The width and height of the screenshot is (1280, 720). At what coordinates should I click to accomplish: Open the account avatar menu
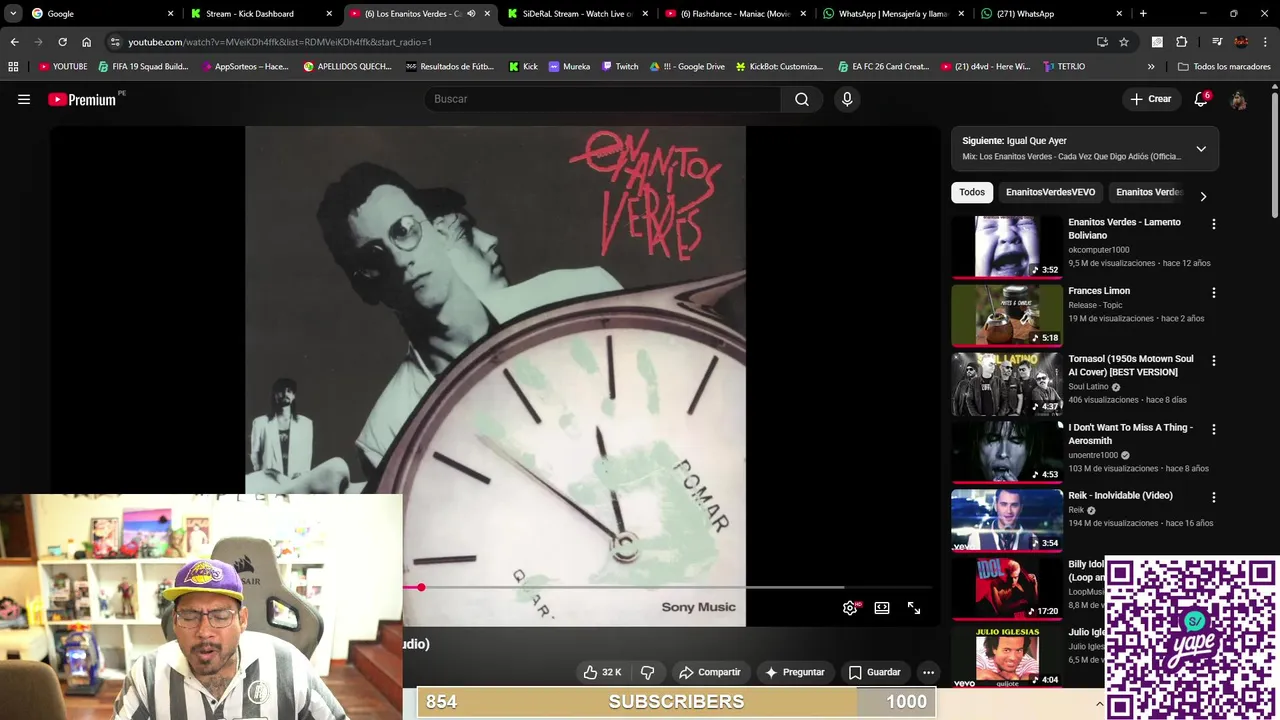[x=1239, y=100]
